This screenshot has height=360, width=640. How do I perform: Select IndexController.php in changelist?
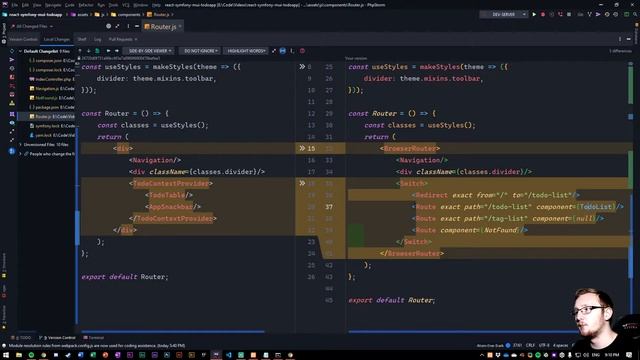[x=52, y=79]
